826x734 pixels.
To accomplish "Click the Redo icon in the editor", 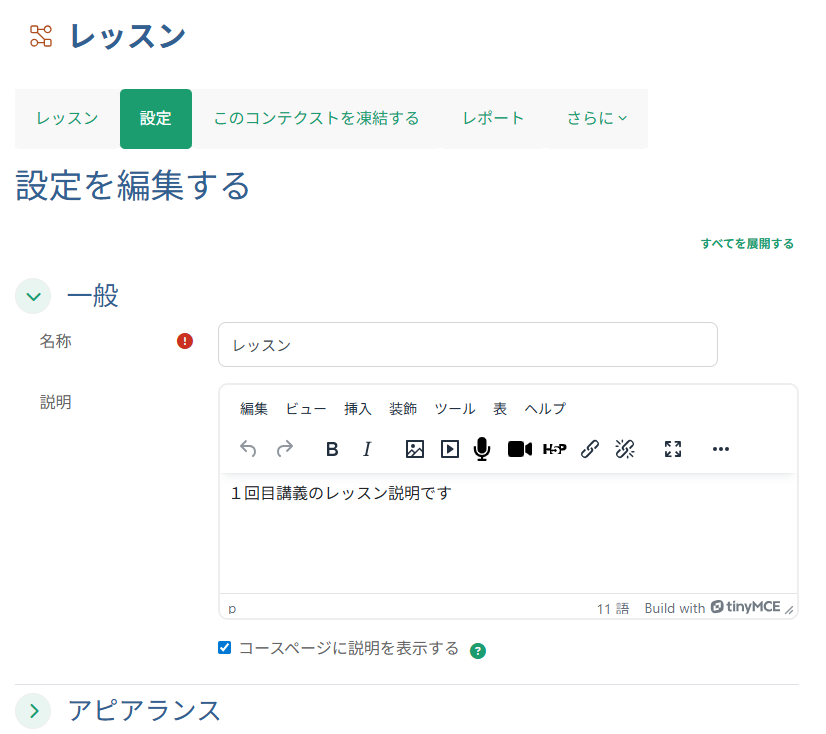I will (x=286, y=449).
